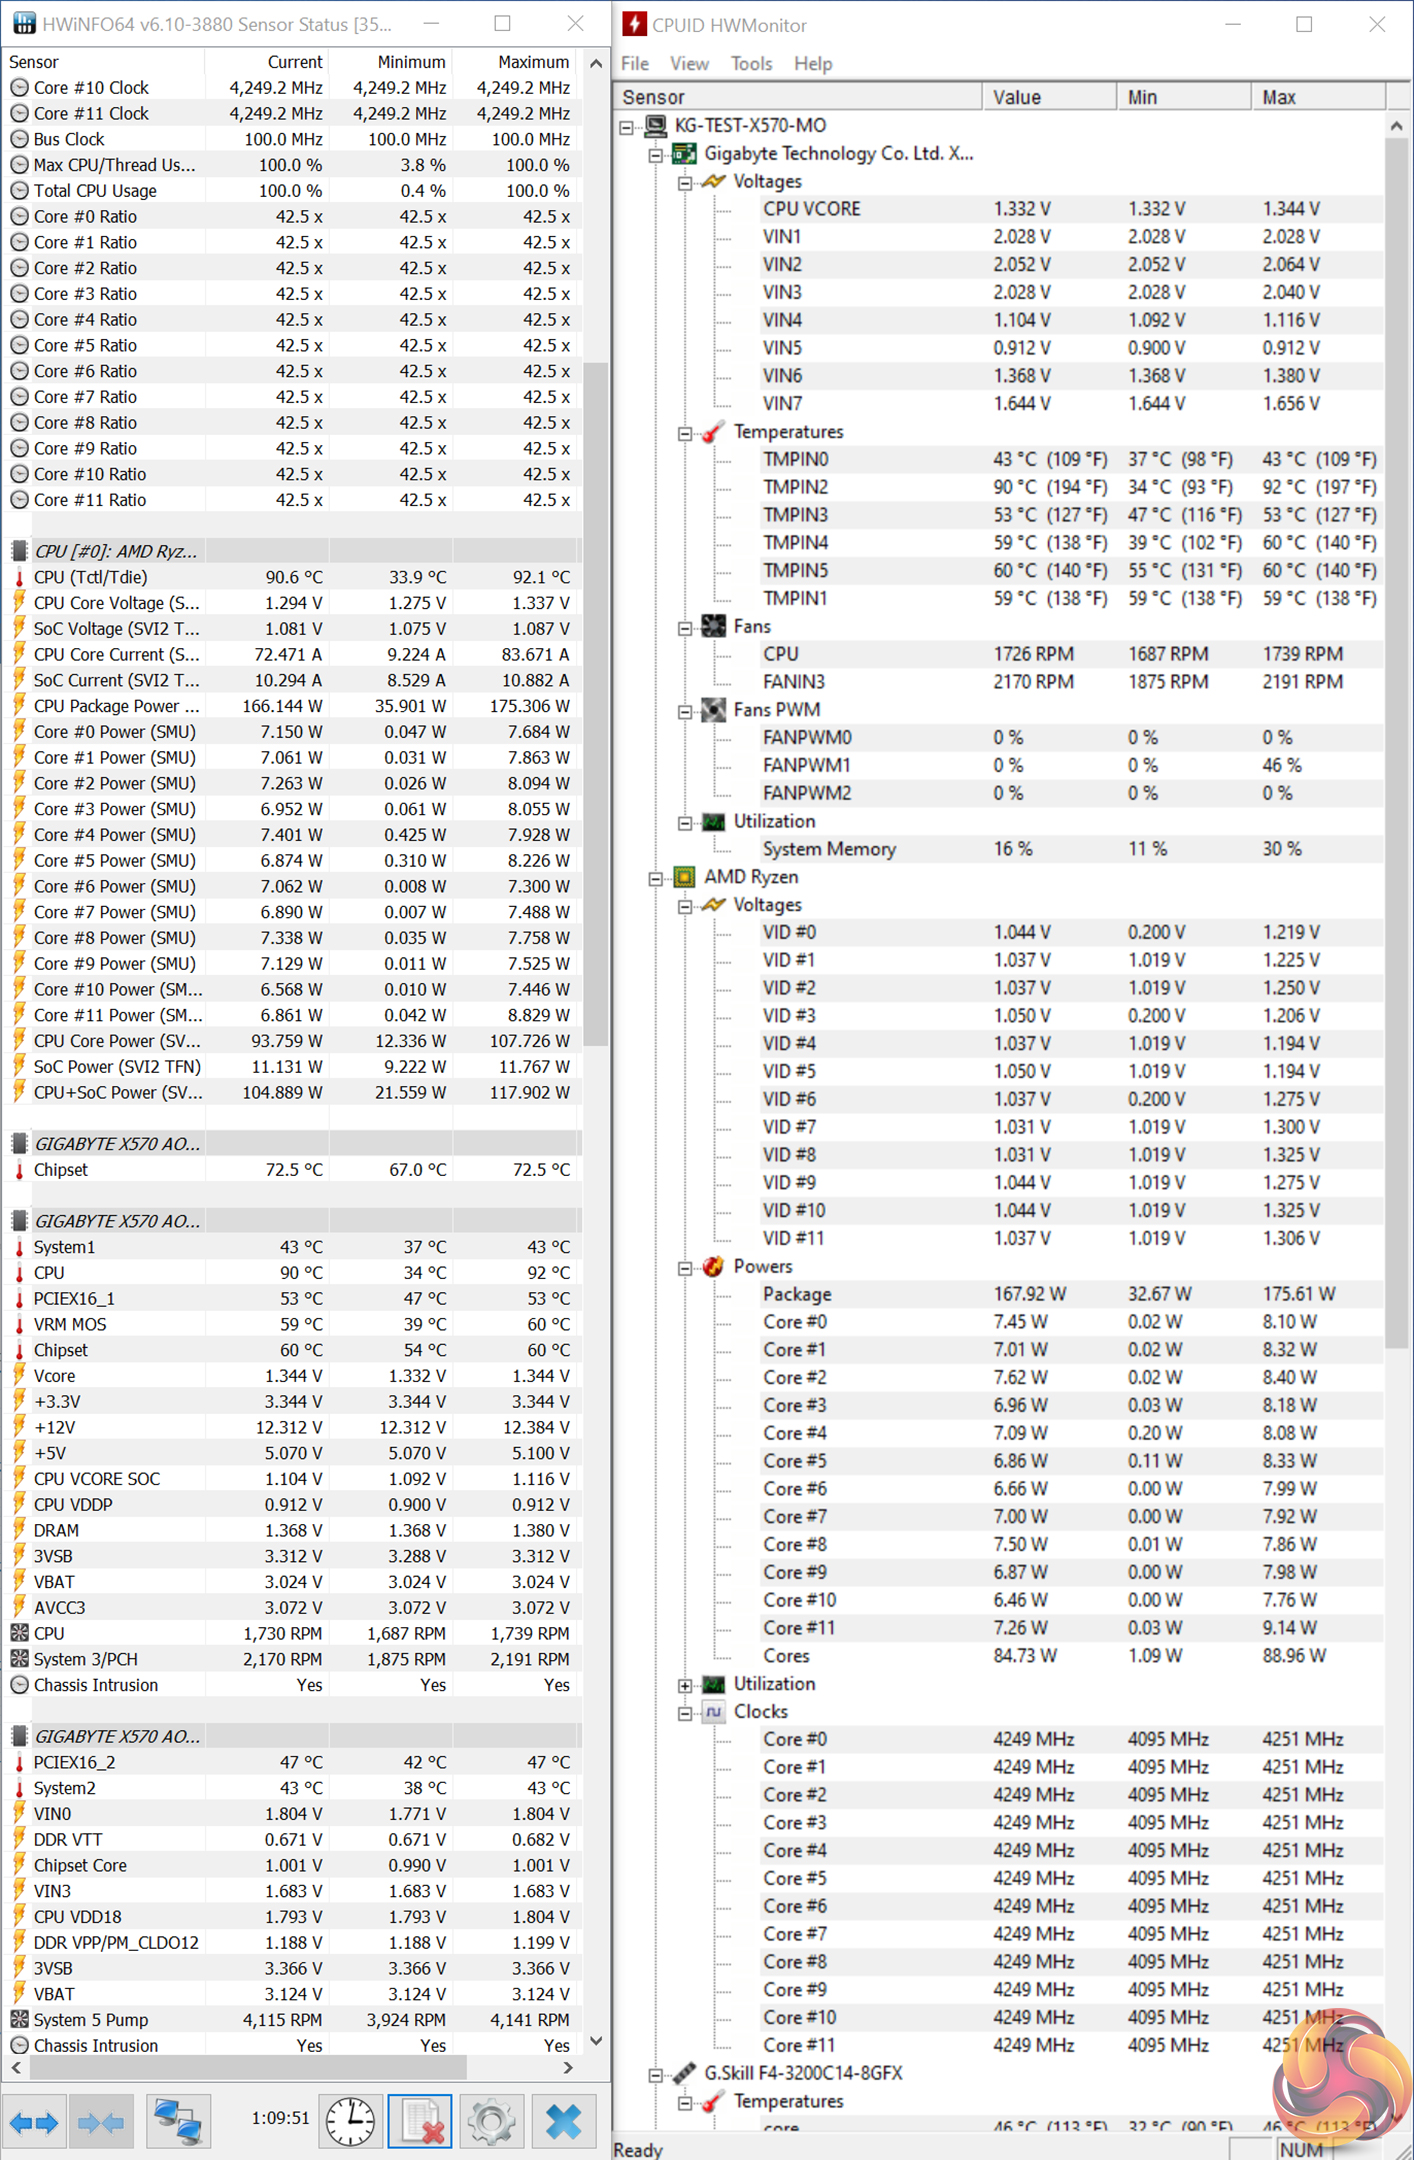Viewport: 1414px width, 2160px height.
Task: Expand the Utilization node under AMD Ryzen
Action: click(685, 1685)
